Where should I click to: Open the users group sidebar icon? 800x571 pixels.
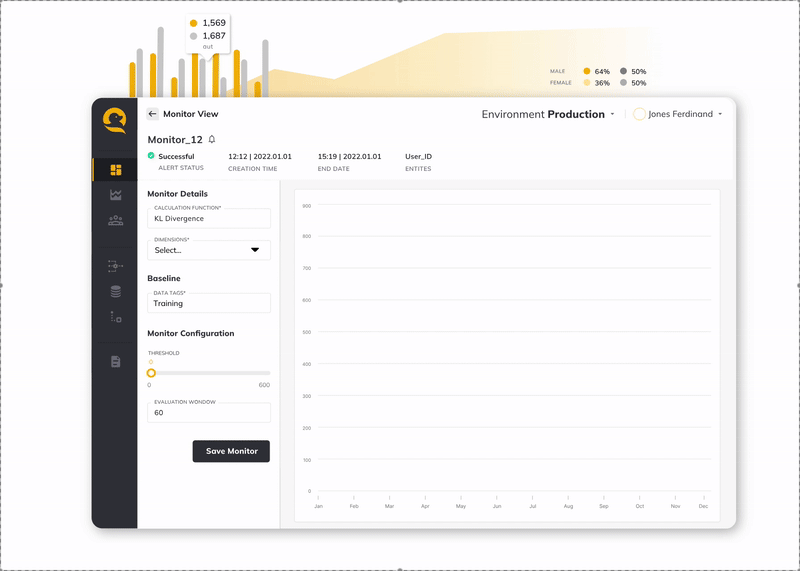click(116, 220)
